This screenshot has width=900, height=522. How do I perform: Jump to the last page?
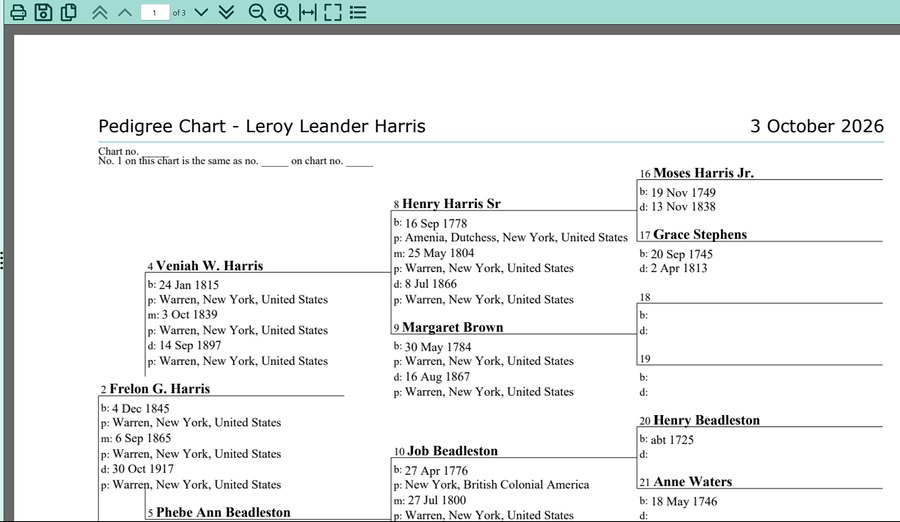226,12
